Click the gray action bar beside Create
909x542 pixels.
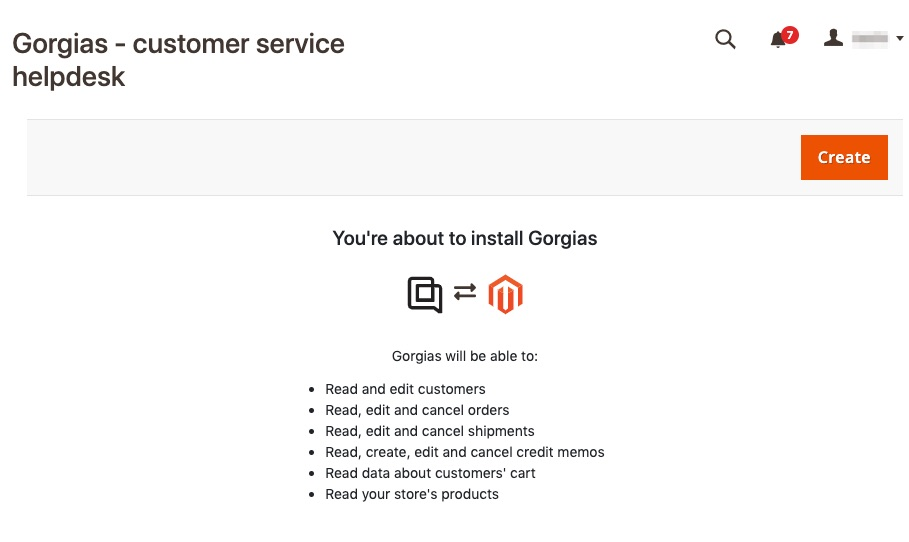point(413,157)
